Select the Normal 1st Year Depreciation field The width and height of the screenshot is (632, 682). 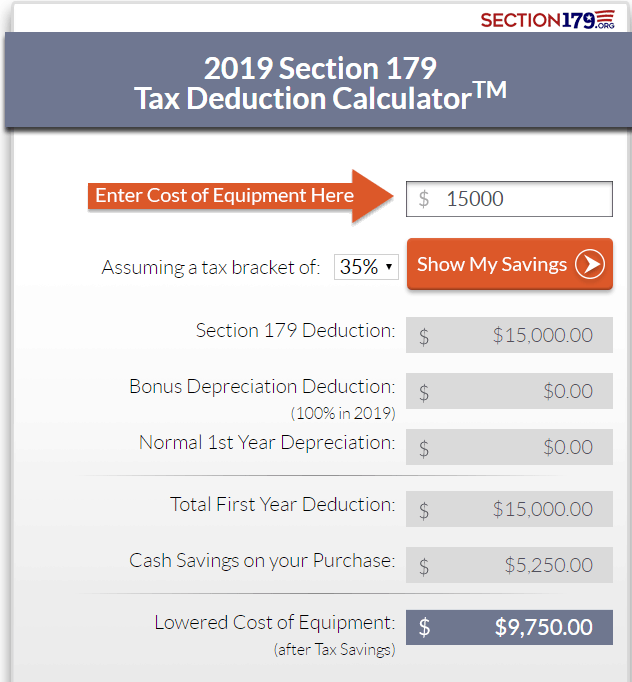click(x=509, y=447)
